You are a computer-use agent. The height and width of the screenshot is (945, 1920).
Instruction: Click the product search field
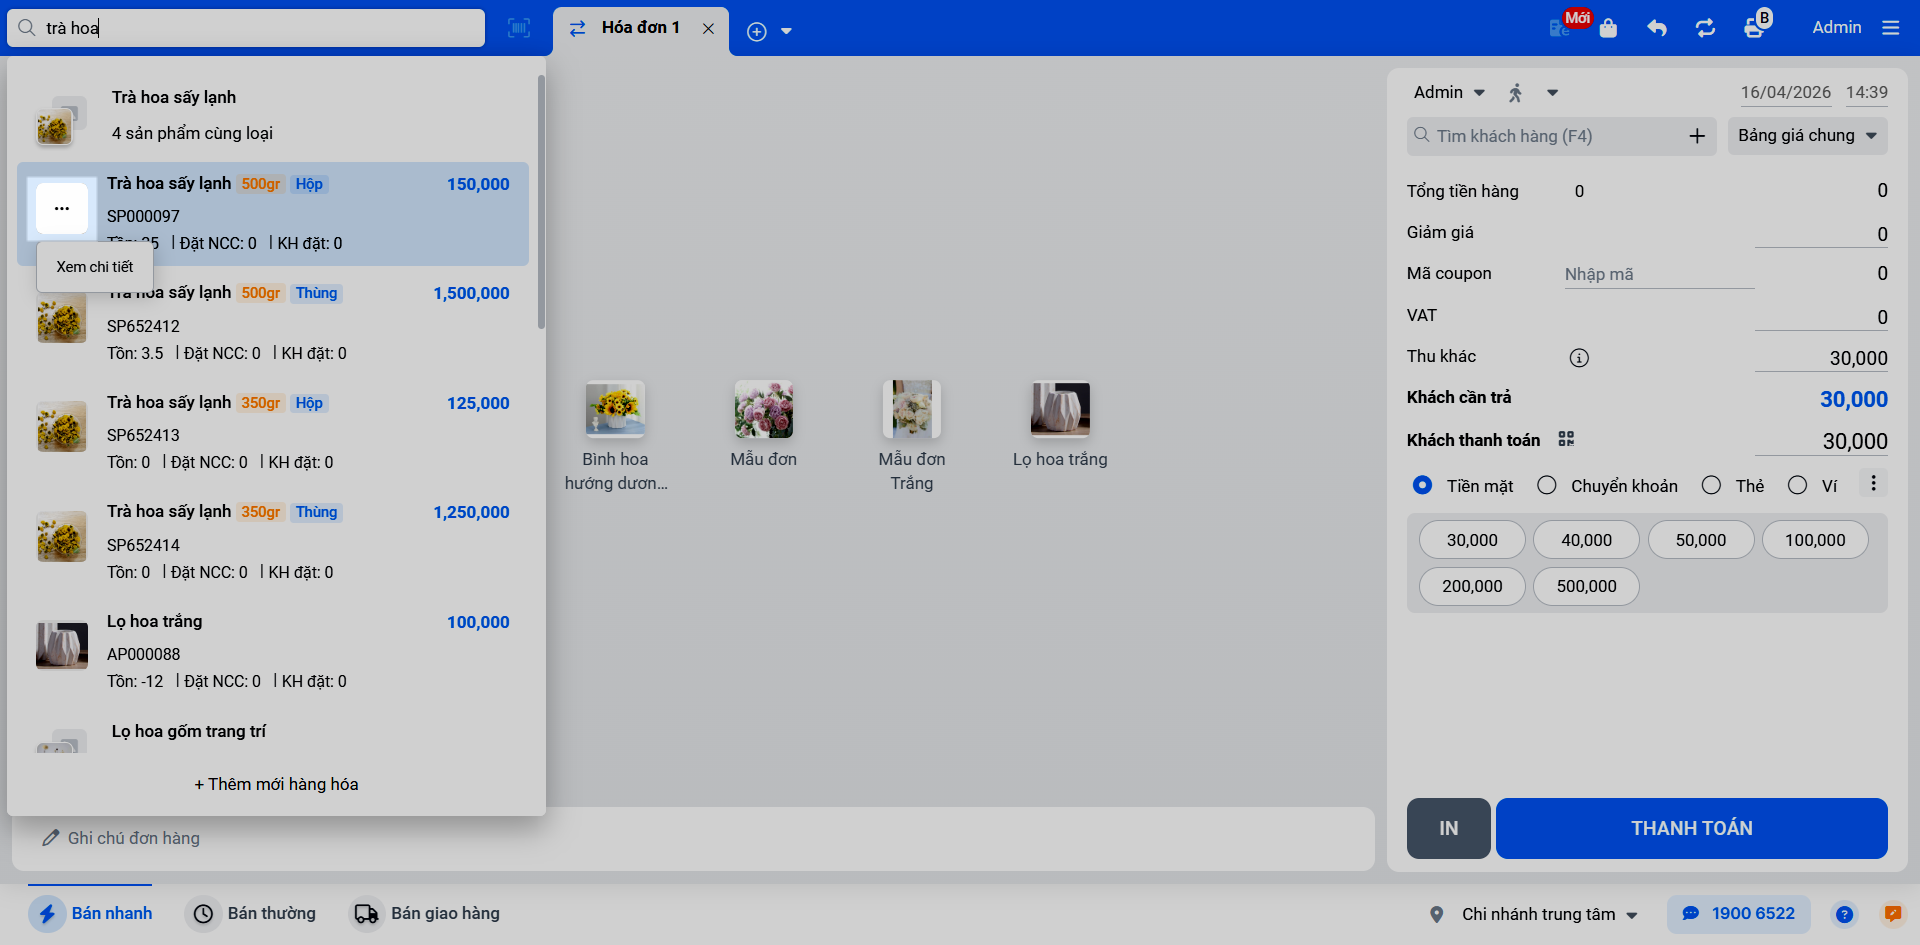click(246, 28)
